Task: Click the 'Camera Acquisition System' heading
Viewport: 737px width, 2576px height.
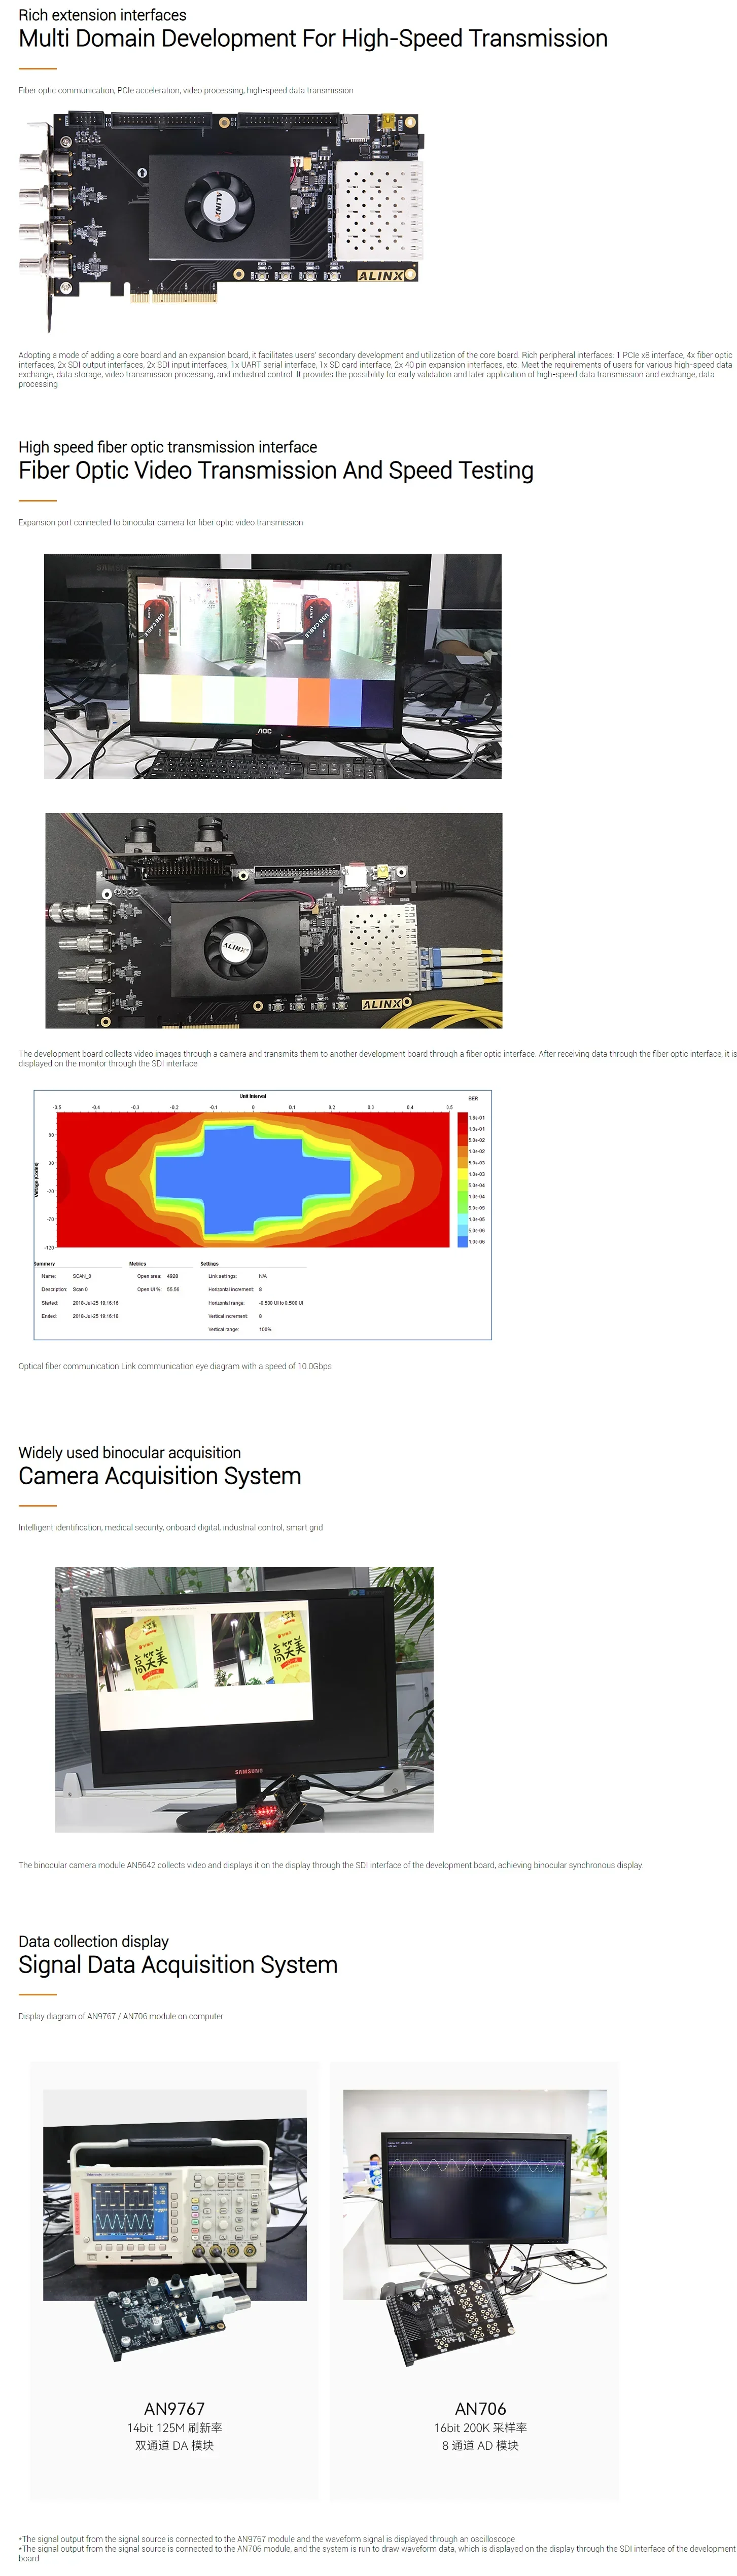Action: [159, 1476]
